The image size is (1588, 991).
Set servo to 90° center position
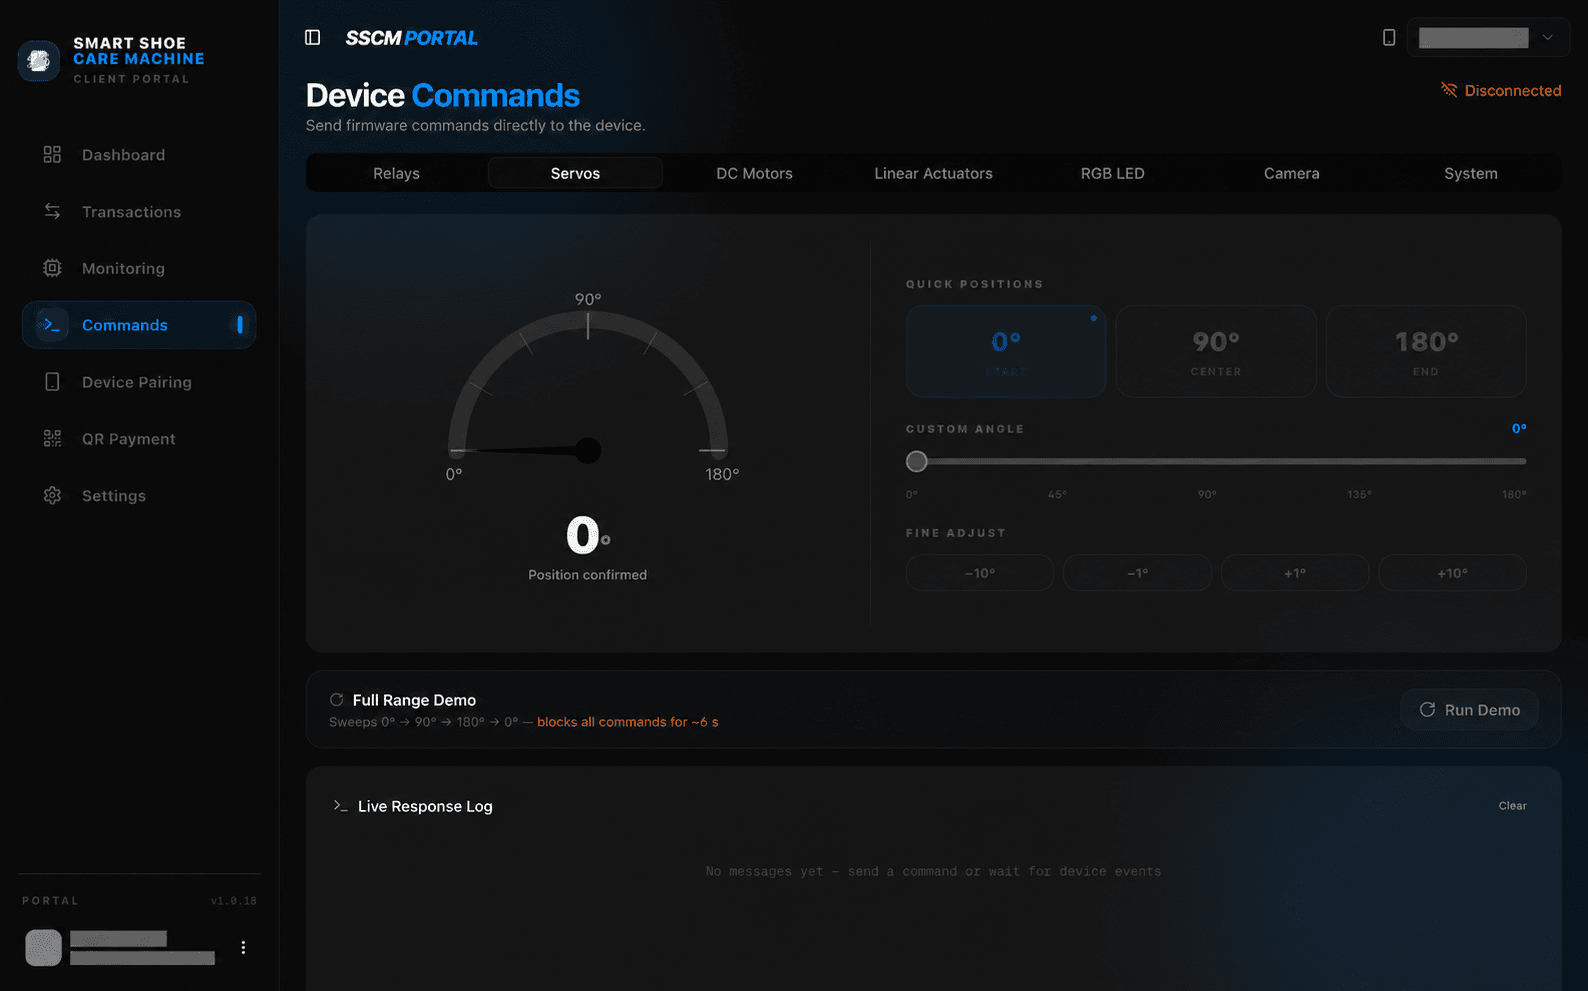coord(1216,351)
